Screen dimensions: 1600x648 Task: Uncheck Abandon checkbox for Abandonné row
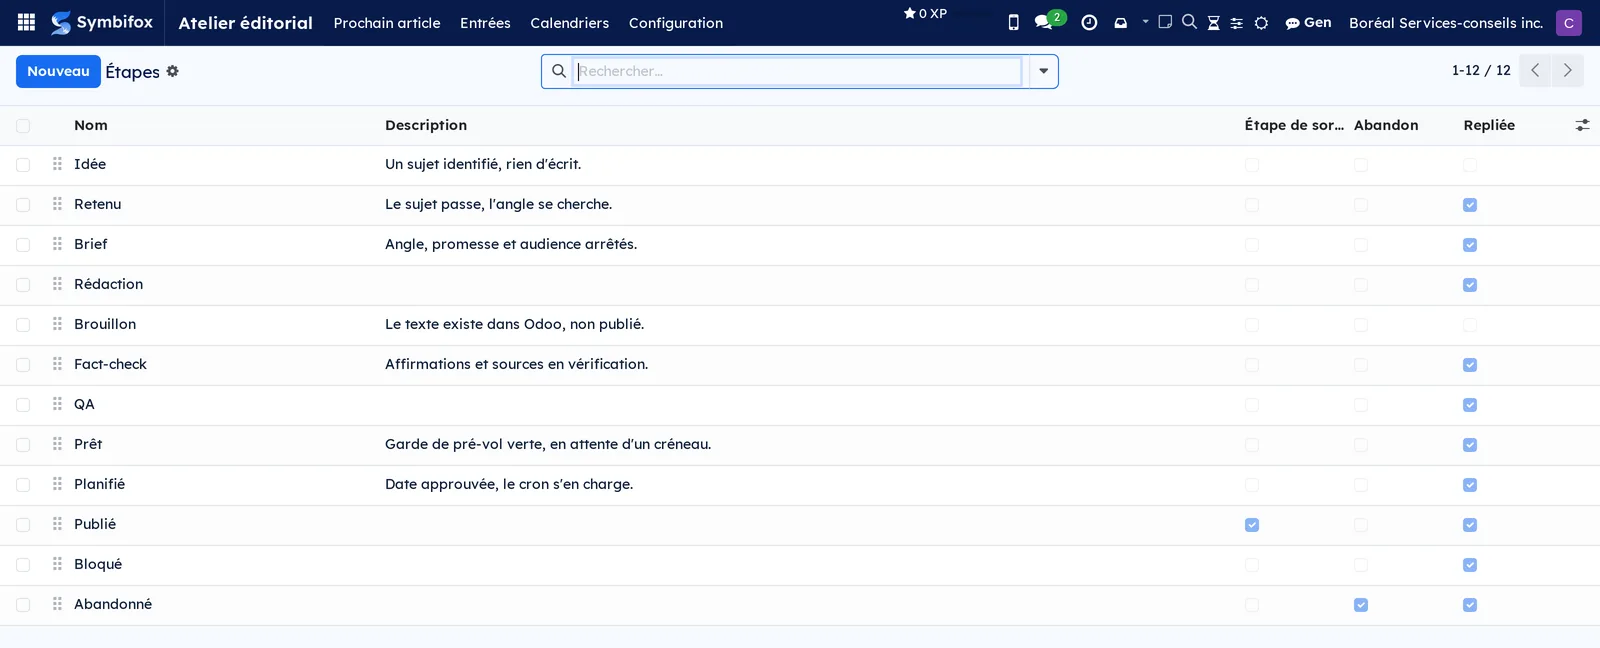coord(1361,605)
